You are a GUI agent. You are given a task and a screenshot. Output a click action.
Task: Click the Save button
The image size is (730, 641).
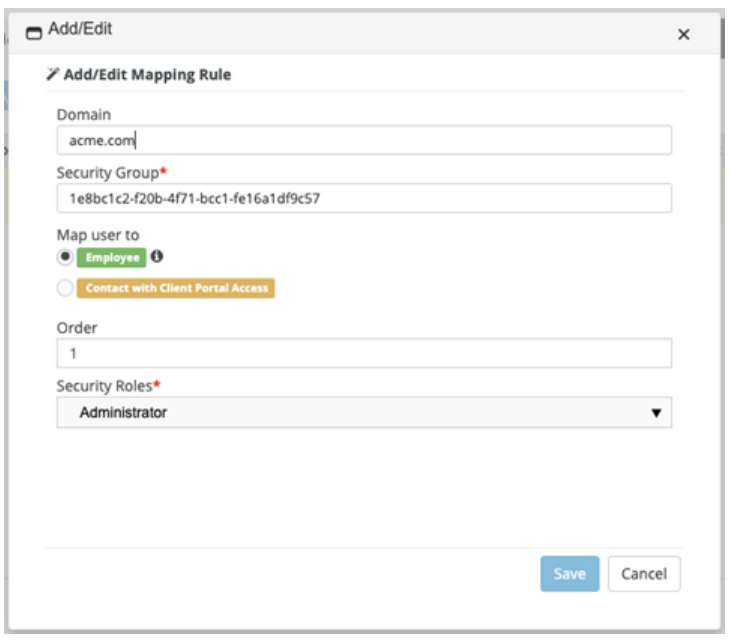coord(569,574)
